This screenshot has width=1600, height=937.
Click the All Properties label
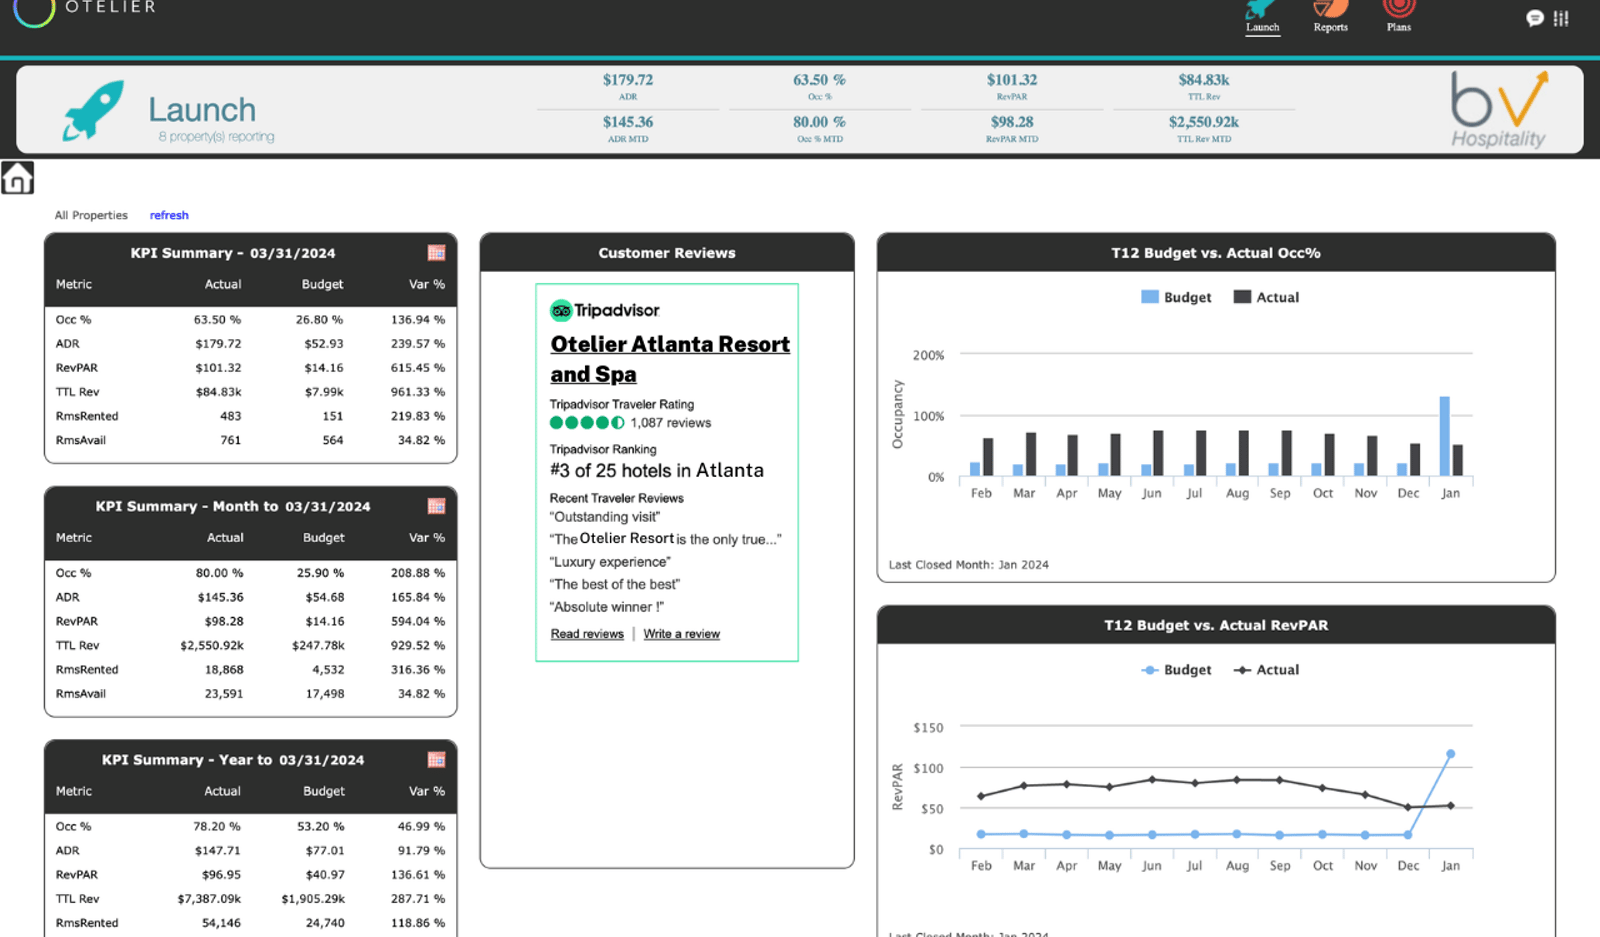[x=91, y=215]
